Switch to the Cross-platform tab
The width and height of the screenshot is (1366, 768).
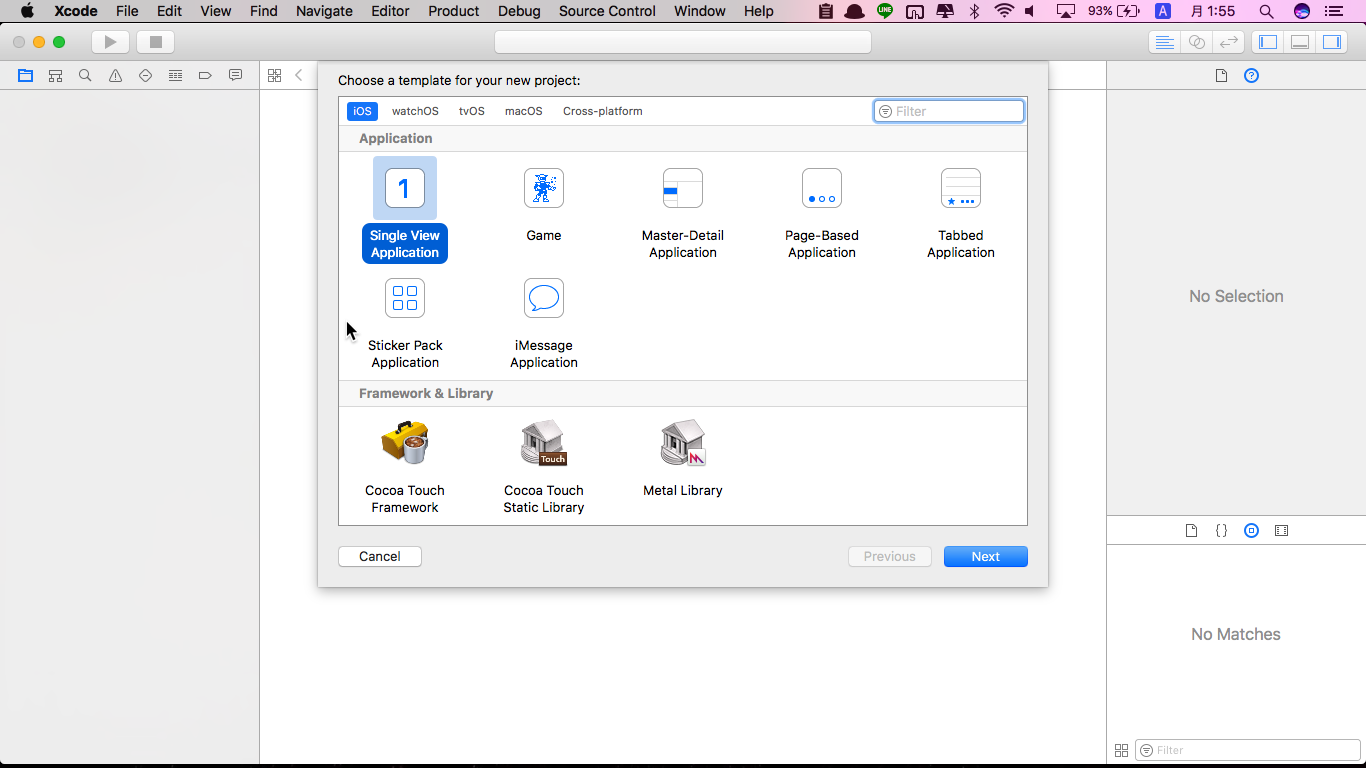(x=603, y=111)
